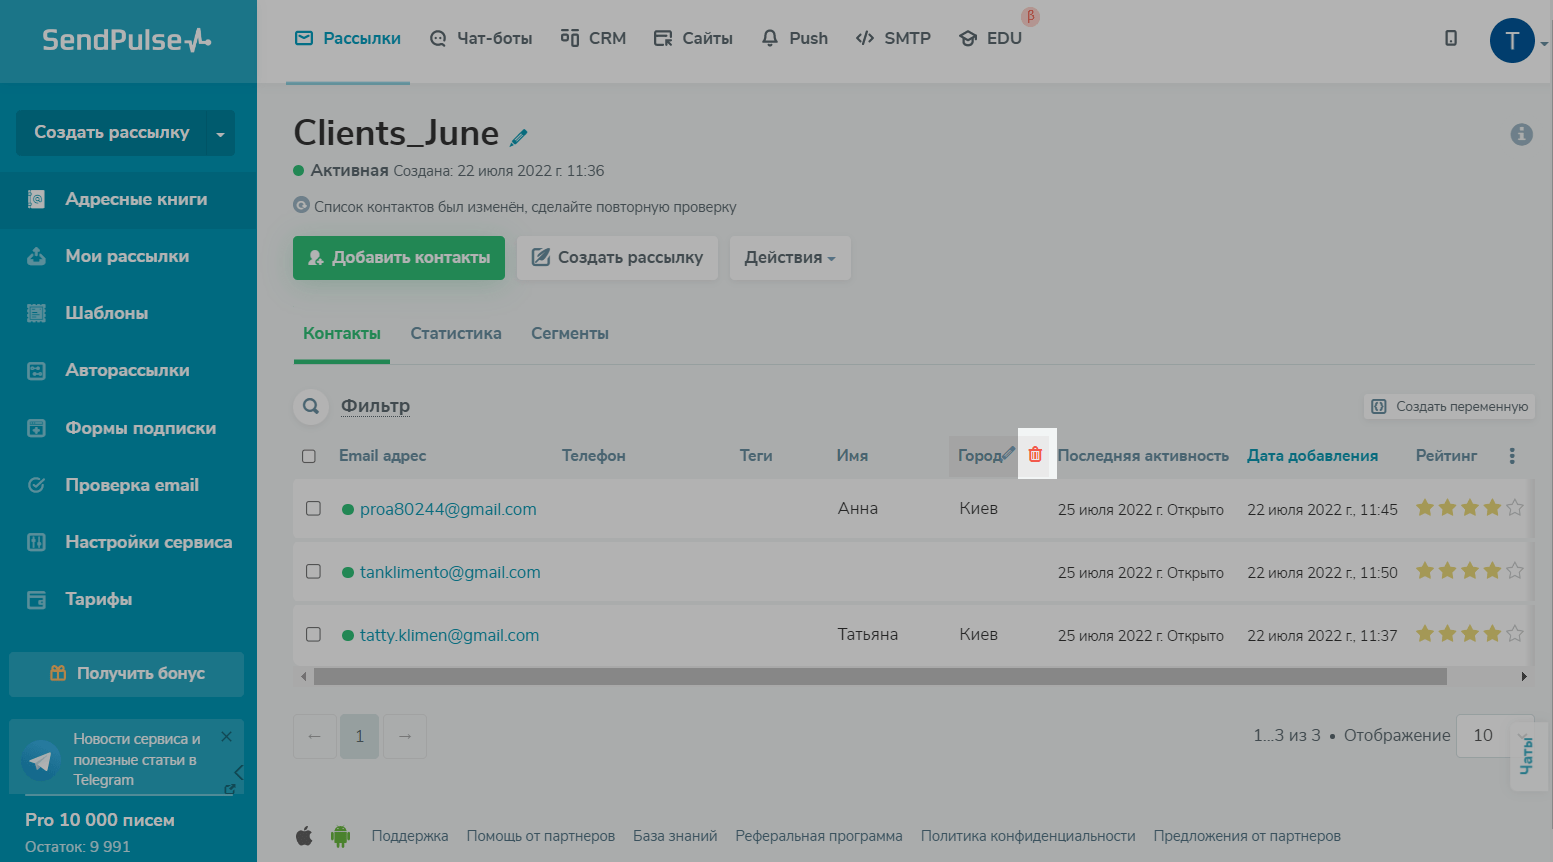Image resolution: width=1553 pixels, height=862 pixels.
Task: Click the table horizontal scrollbar
Action: pyautogui.click(x=880, y=677)
